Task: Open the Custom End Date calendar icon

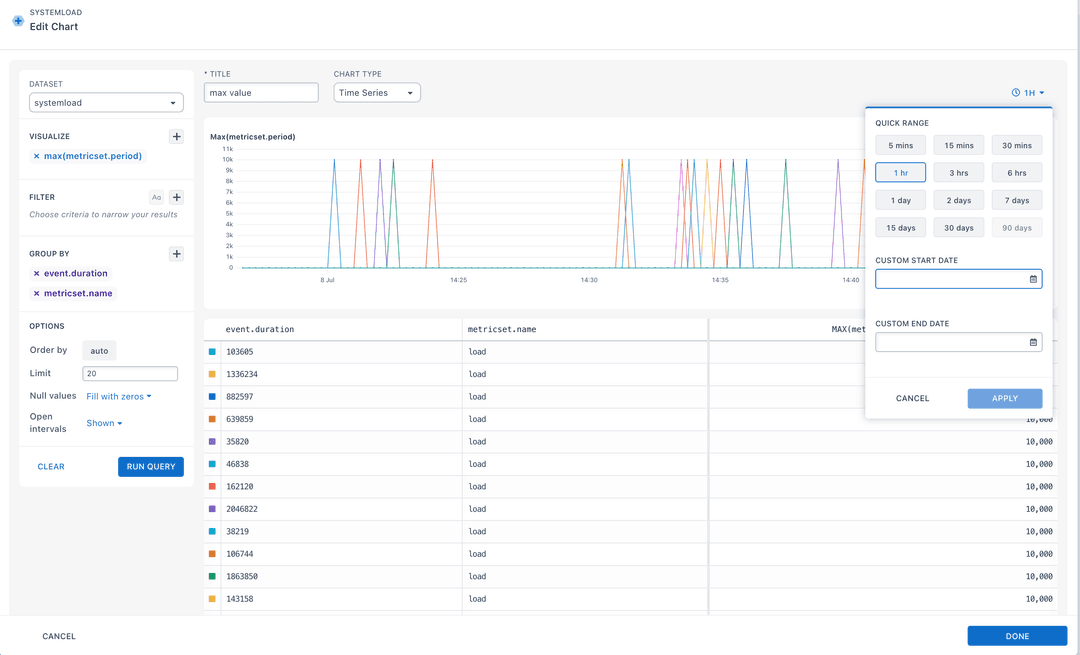Action: [x=1032, y=342]
